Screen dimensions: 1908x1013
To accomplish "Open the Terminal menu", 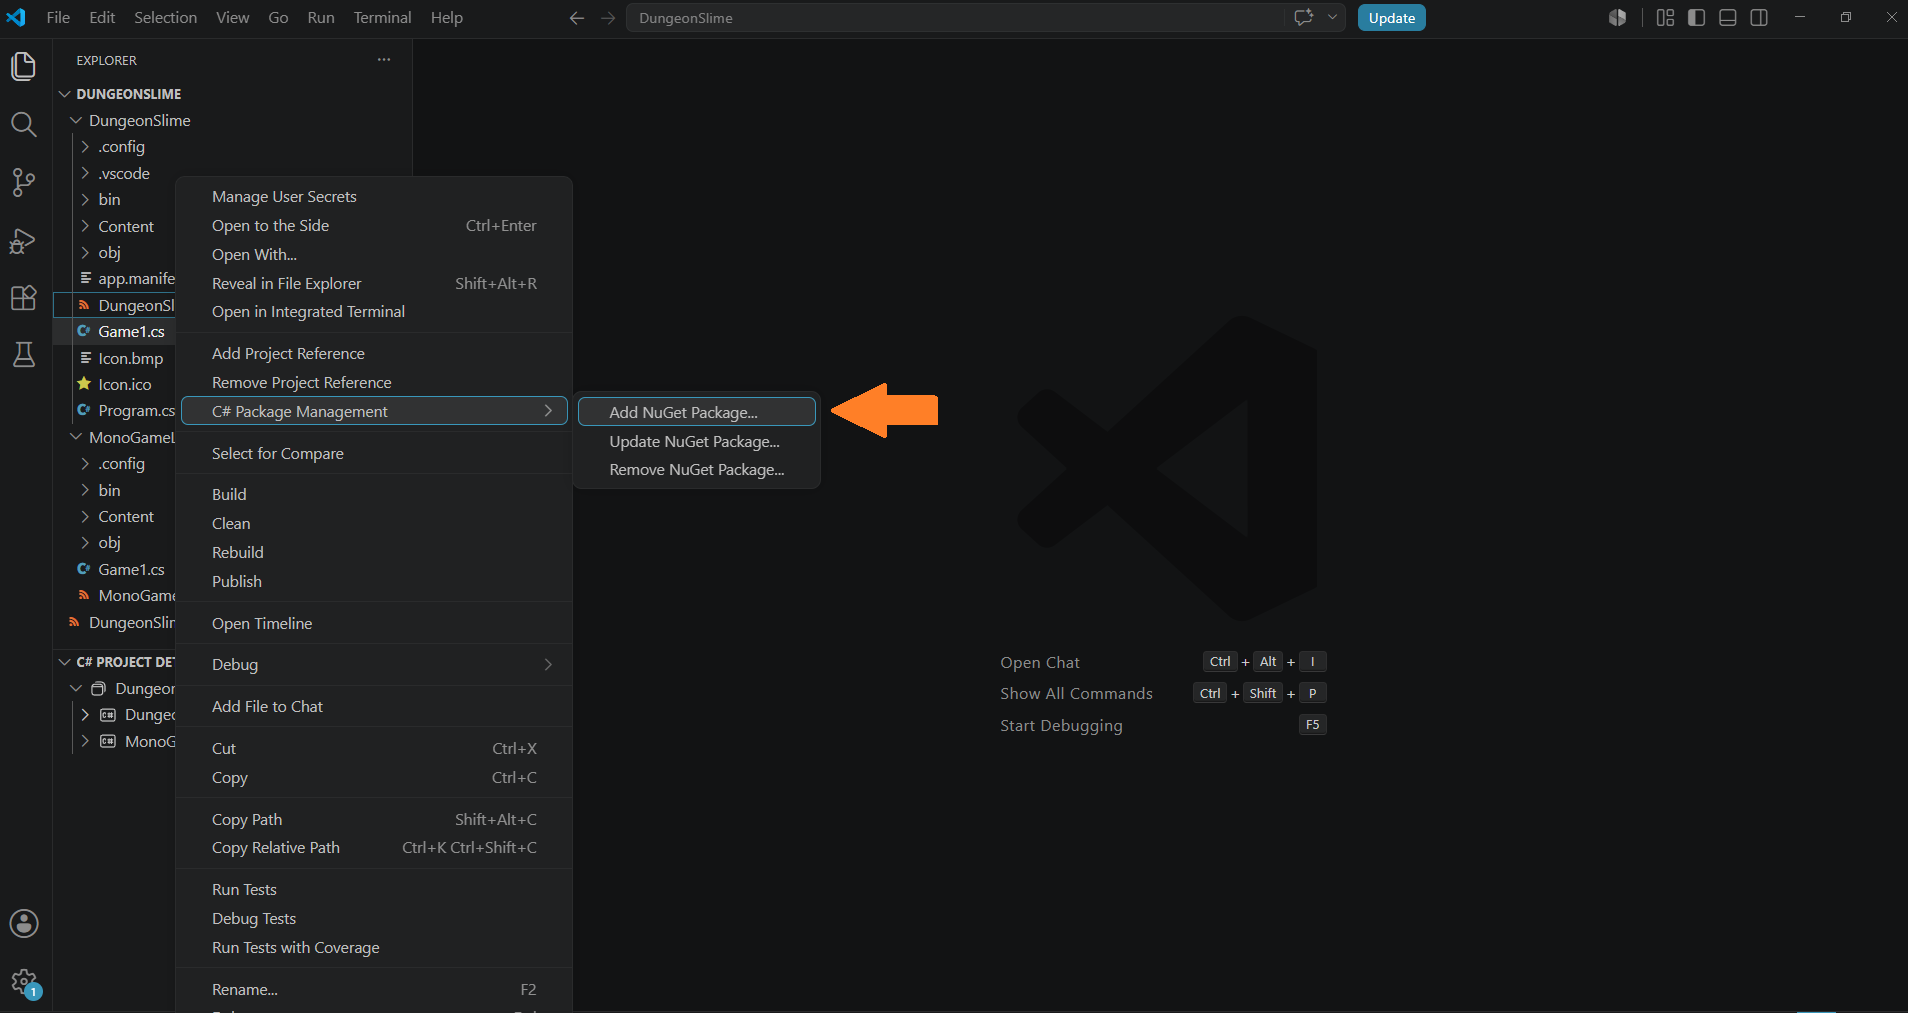I will tap(382, 18).
